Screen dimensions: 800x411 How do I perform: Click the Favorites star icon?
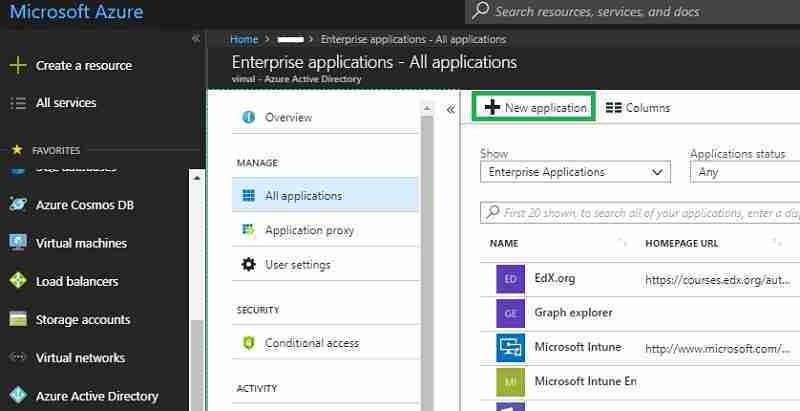click(x=17, y=150)
